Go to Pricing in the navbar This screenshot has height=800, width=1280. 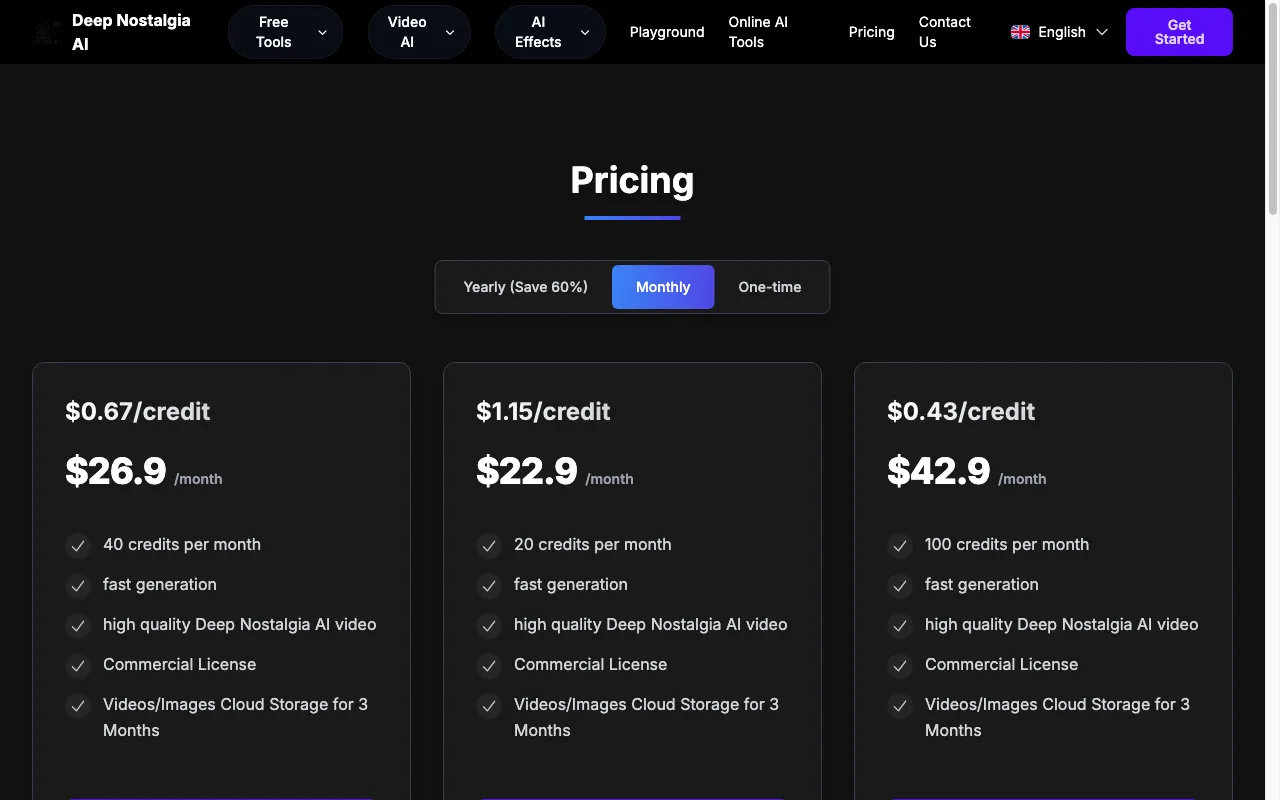coord(872,32)
